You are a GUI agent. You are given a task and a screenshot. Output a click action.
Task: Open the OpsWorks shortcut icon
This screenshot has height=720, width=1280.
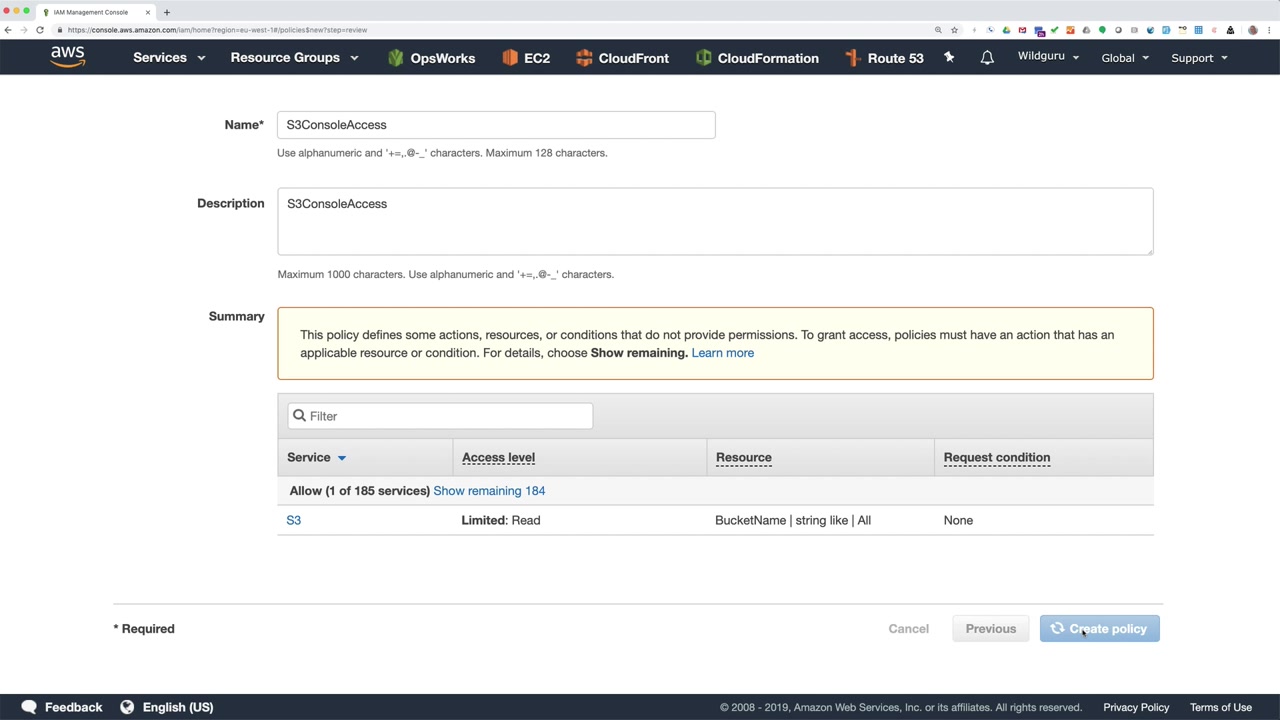pyautogui.click(x=396, y=58)
